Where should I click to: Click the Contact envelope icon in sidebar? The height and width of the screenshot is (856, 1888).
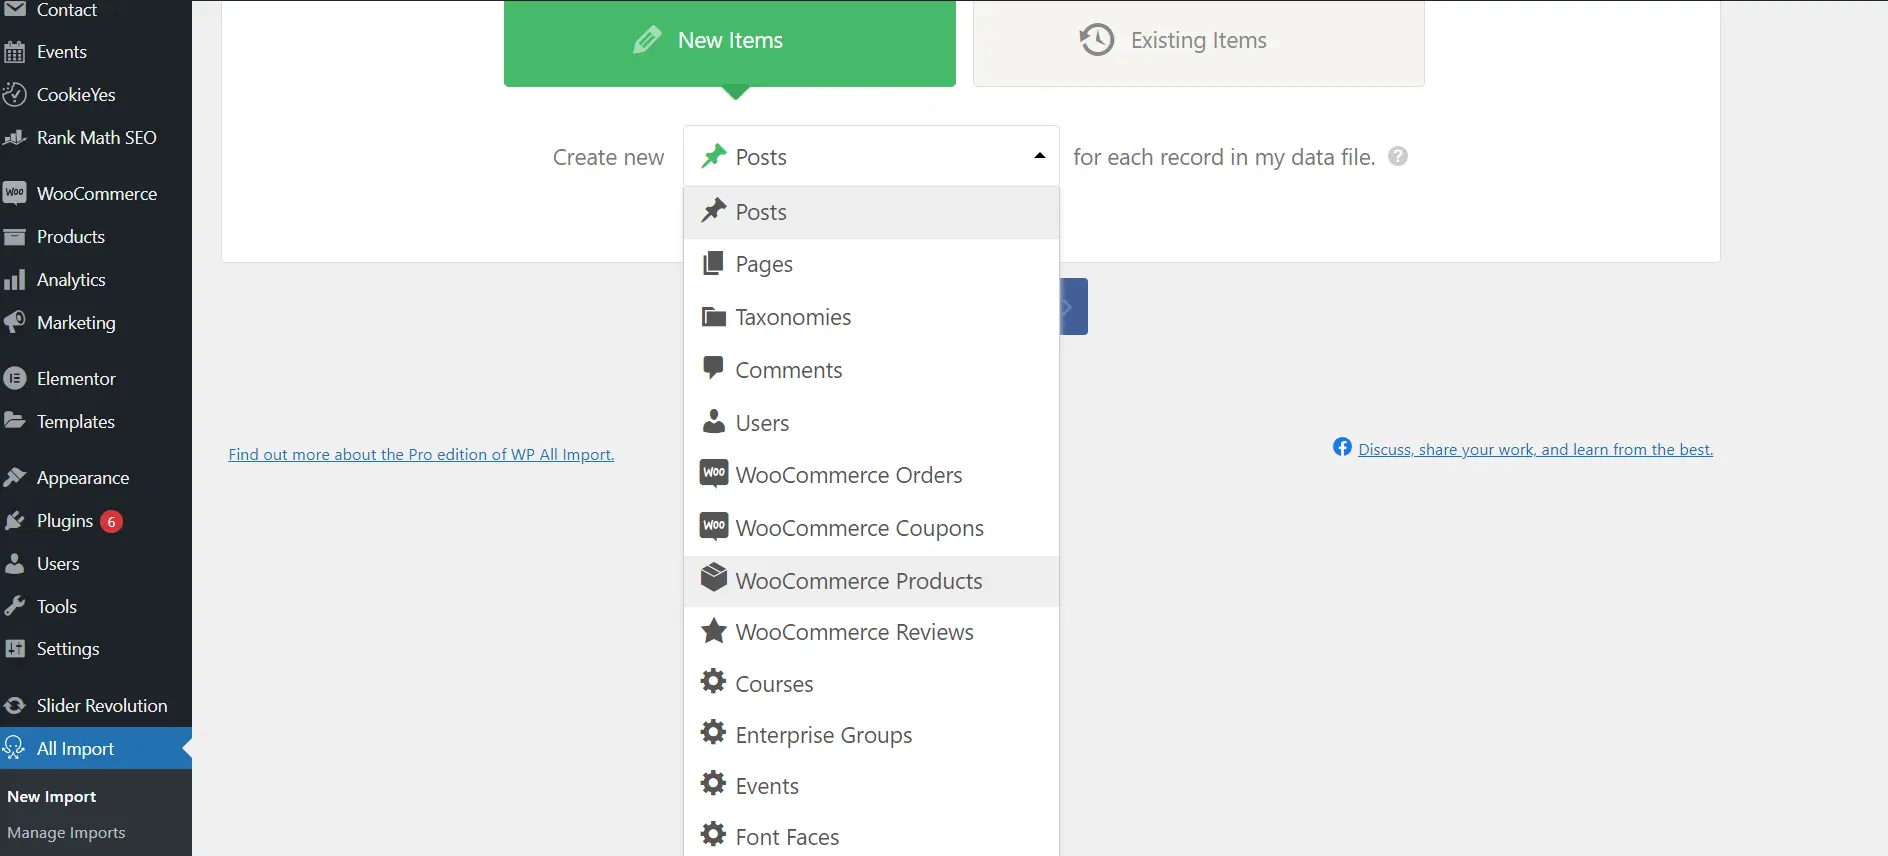14,9
